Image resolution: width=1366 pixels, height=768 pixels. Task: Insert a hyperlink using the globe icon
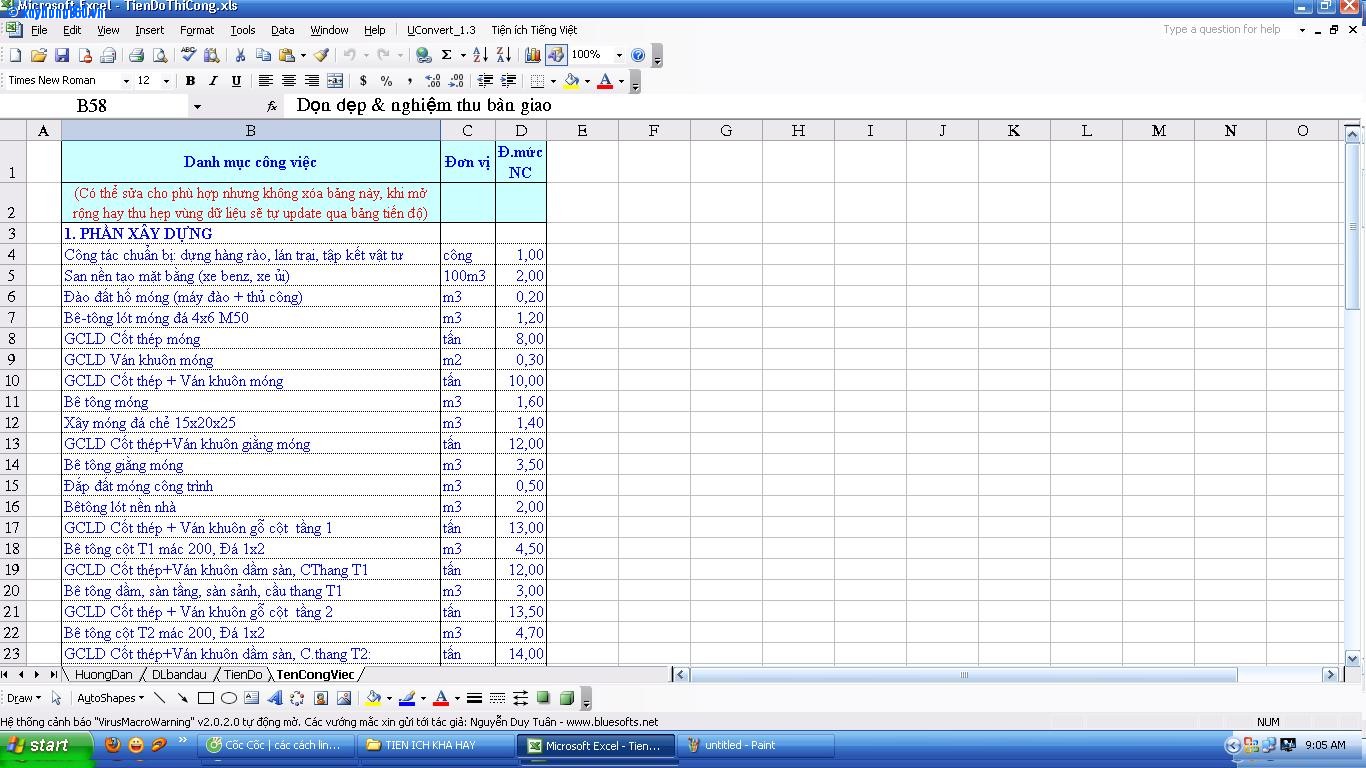tap(423, 55)
